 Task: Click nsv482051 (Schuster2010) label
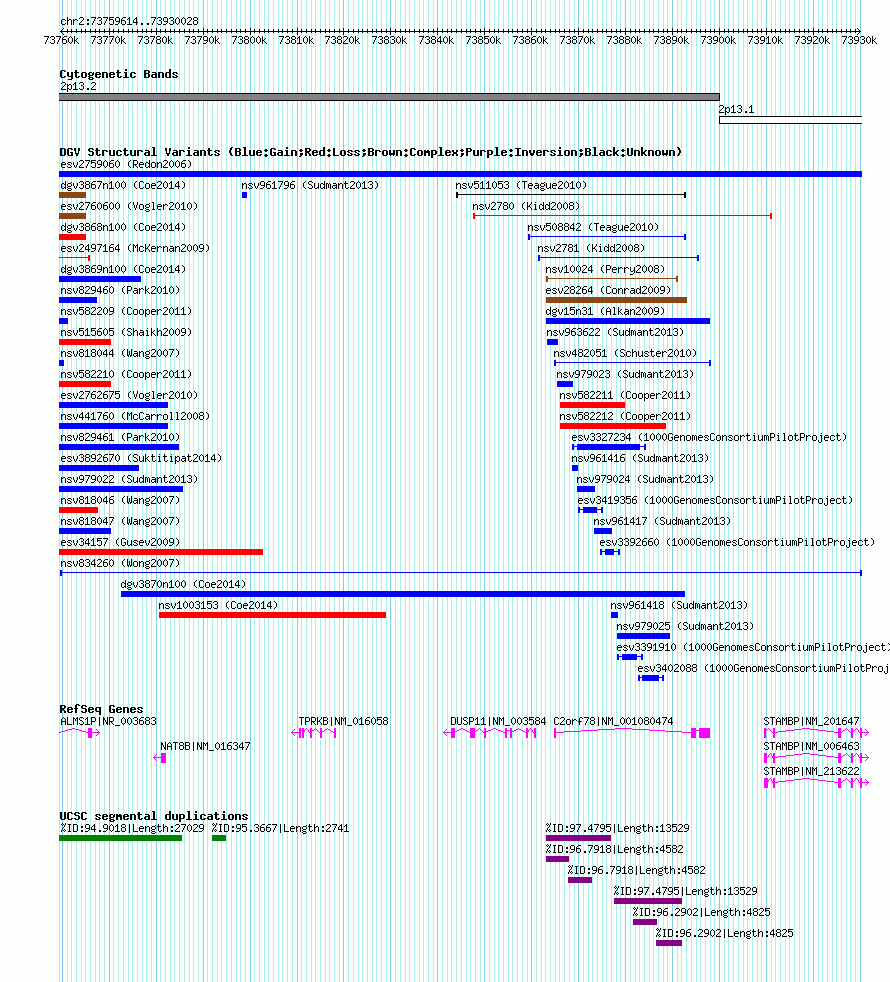(625, 353)
